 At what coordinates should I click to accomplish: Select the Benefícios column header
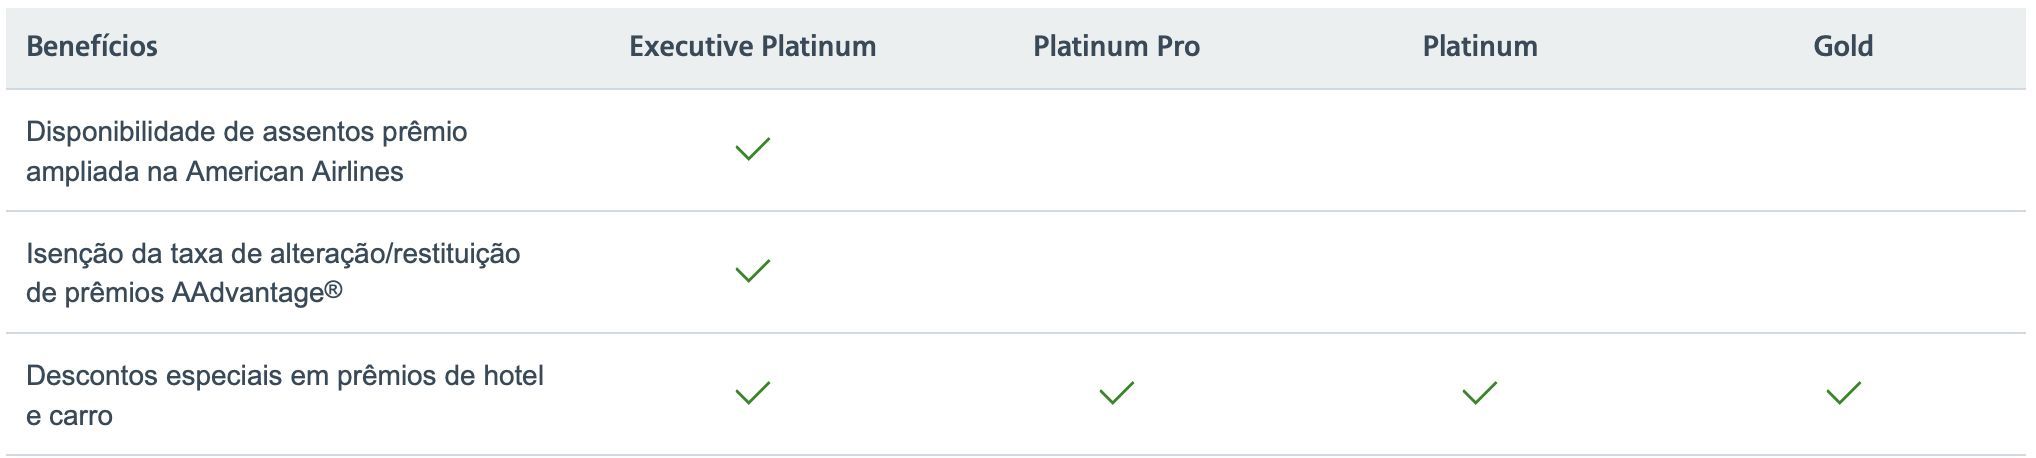coord(92,46)
